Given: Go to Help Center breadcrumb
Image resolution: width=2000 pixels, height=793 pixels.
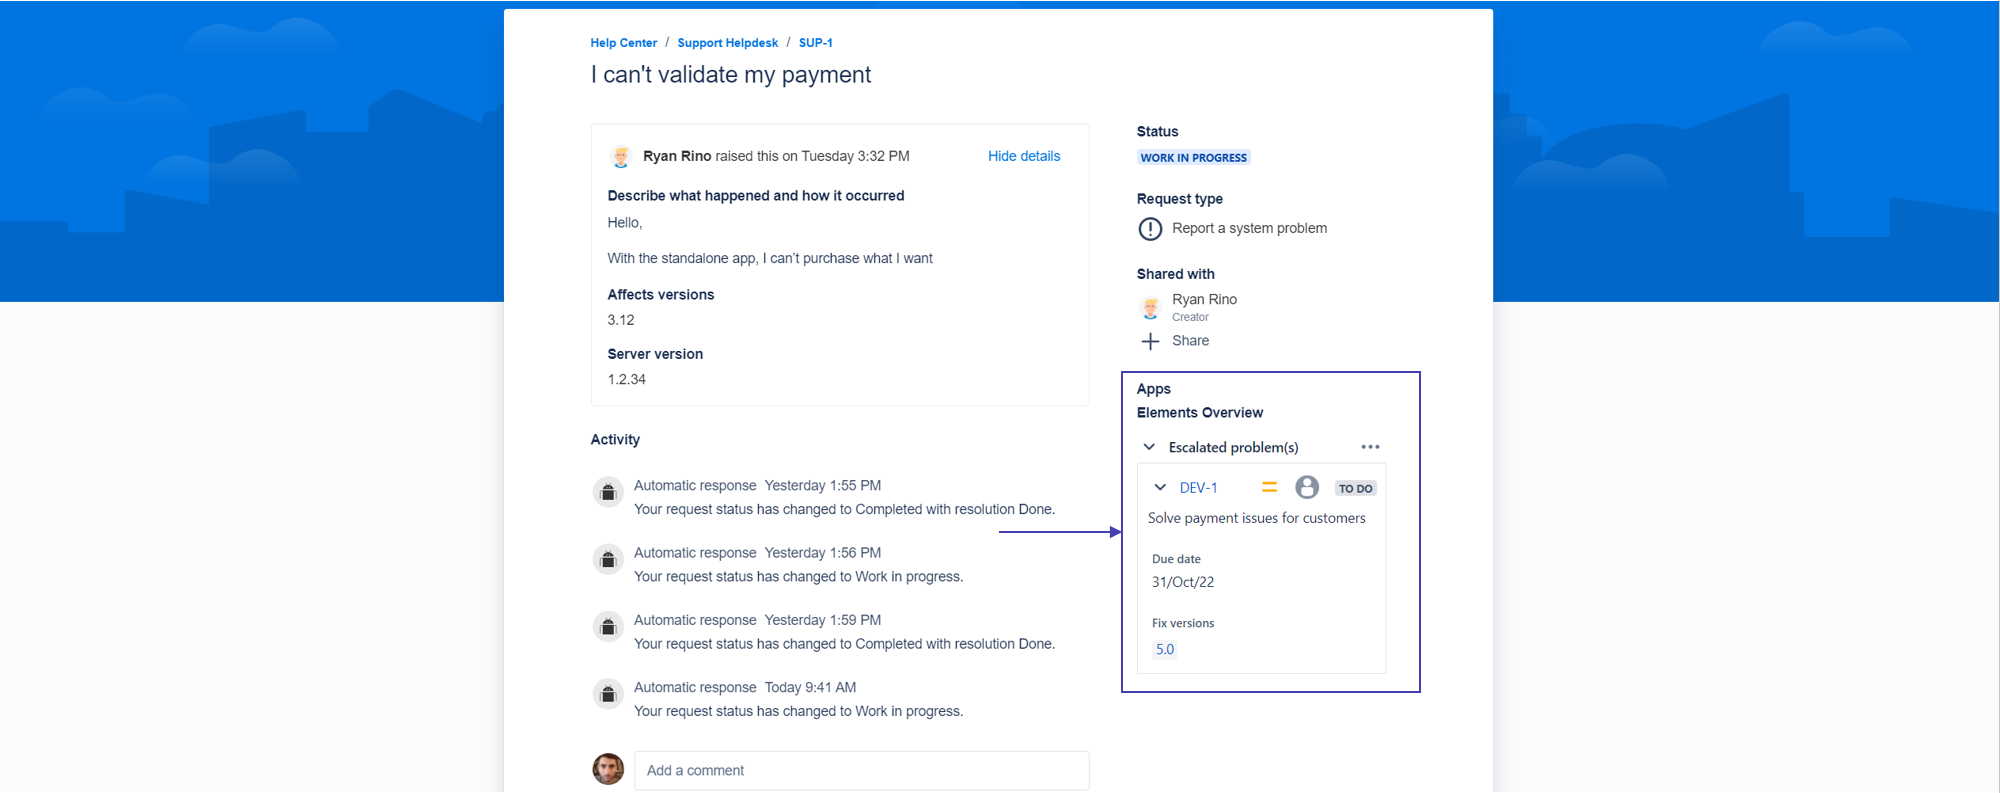Looking at the screenshot, I should coord(623,43).
